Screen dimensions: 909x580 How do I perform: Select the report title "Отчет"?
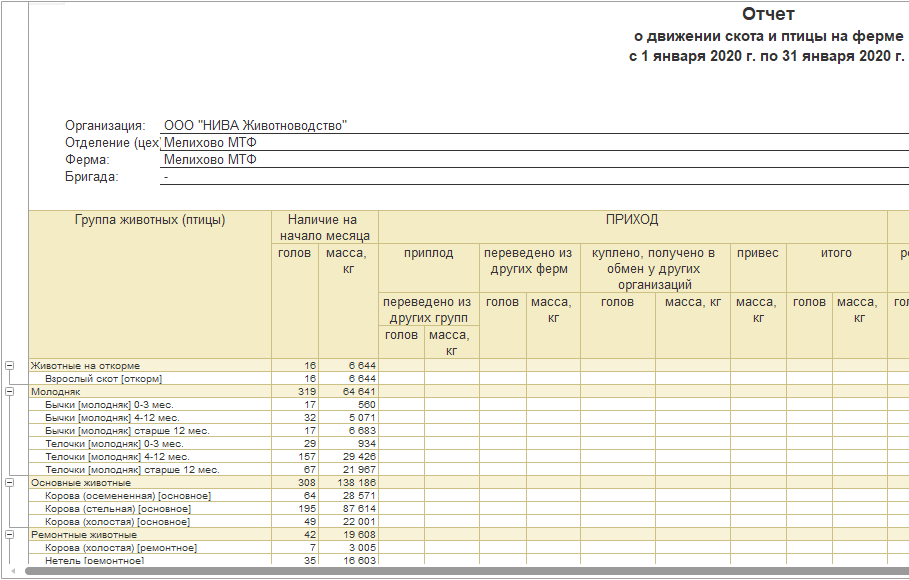[x=768, y=14]
